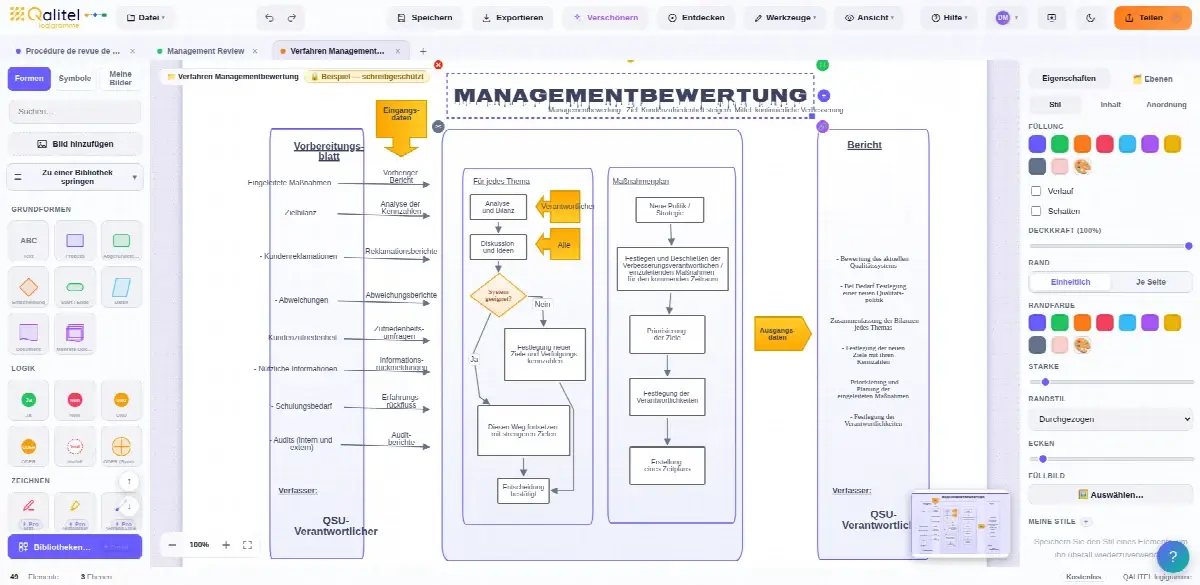Open the Datei dropdown menu
Viewport: 1200px width, 585px height.
(x=146, y=18)
